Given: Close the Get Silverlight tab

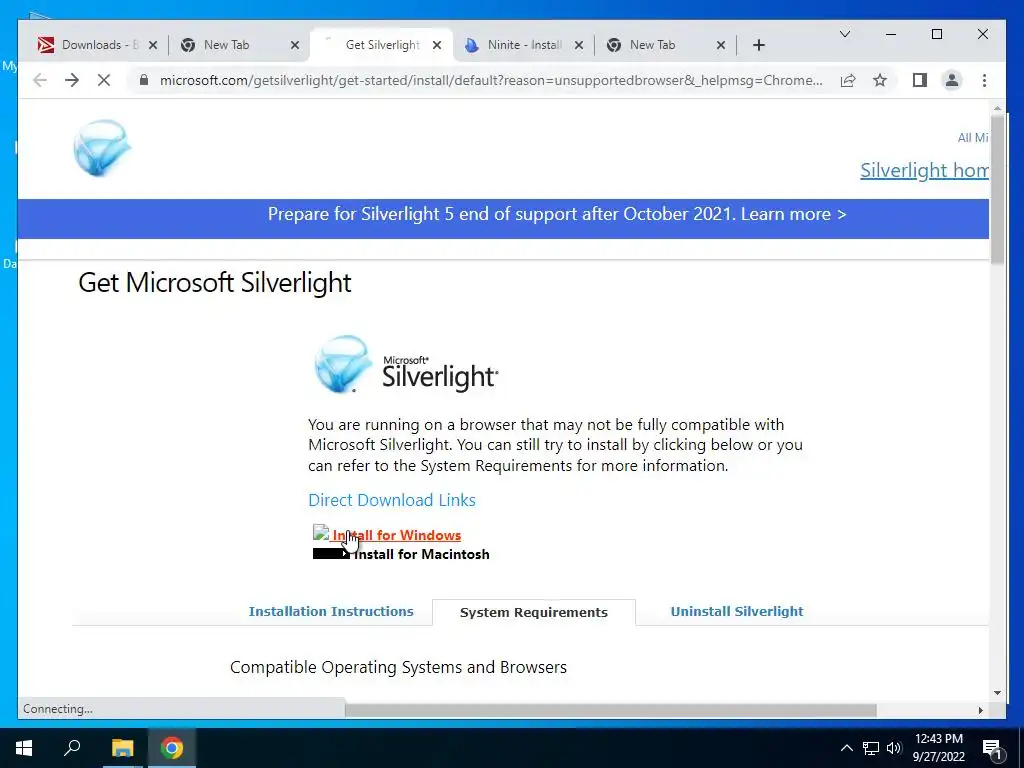Looking at the screenshot, I should [437, 45].
